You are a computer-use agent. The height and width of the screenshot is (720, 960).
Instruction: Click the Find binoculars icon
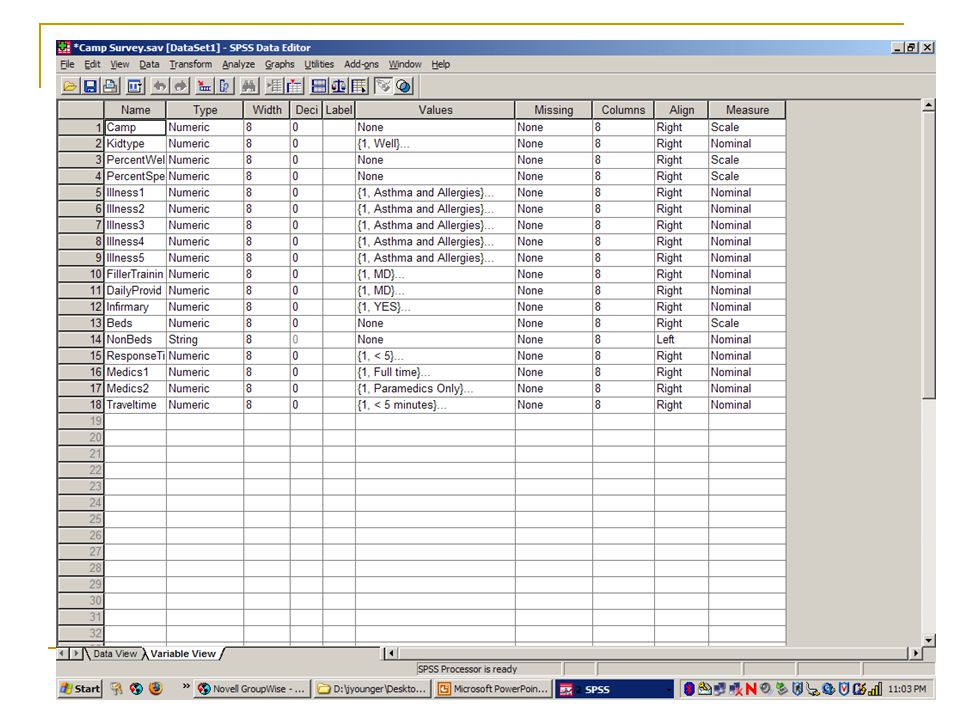click(x=249, y=86)
